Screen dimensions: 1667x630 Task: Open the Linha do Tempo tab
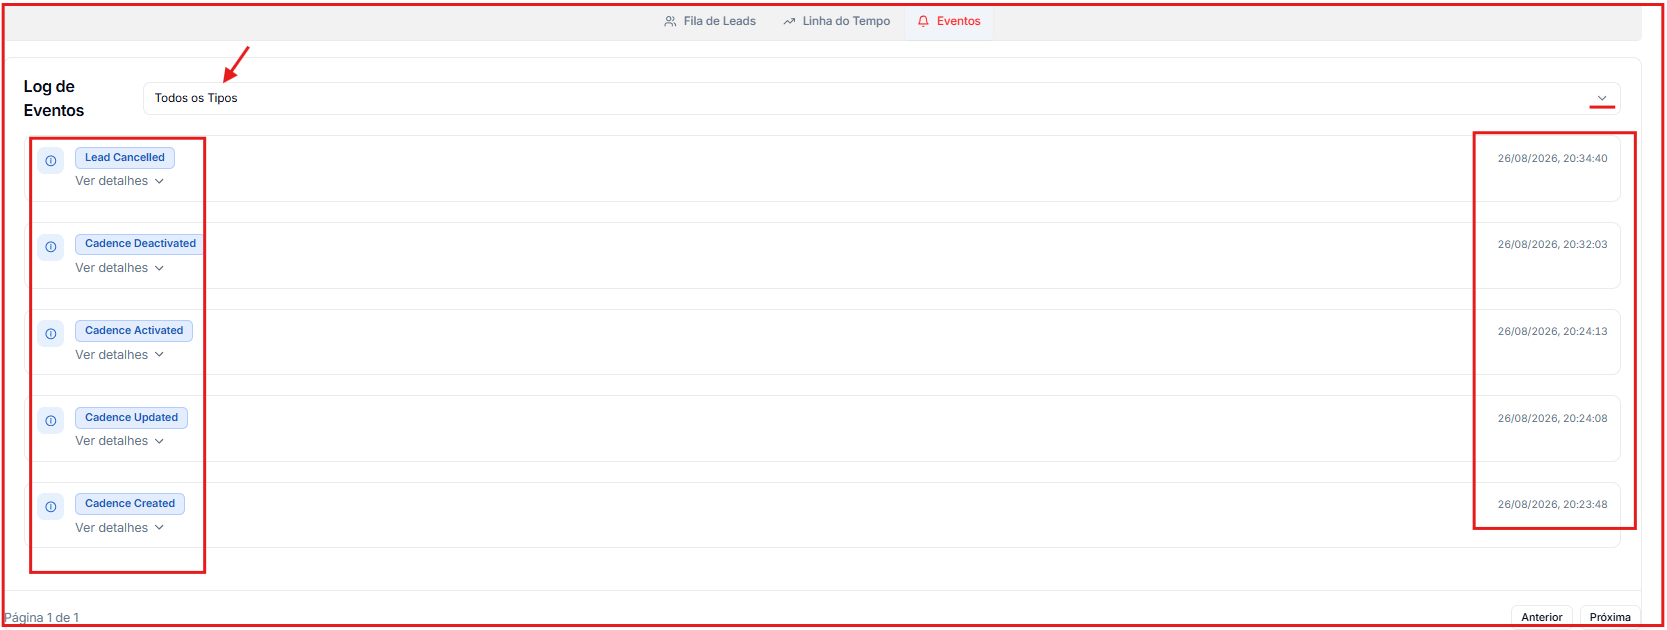click(837, 21)
